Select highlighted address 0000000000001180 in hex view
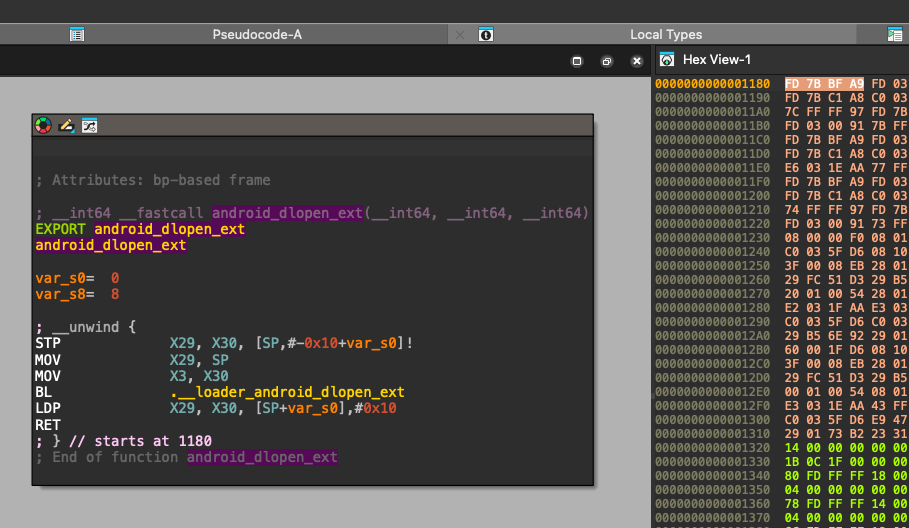This screenshot has height=528, width=909. coord(712,84)
